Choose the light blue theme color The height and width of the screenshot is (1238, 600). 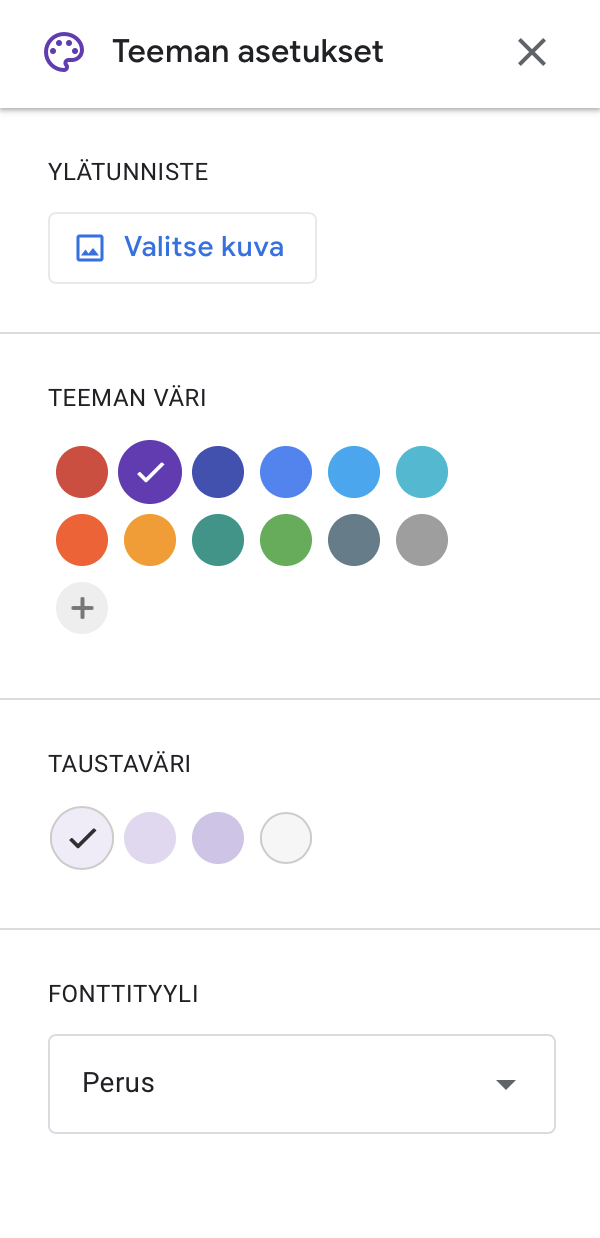pyautogui.click(x=354, y=472)
